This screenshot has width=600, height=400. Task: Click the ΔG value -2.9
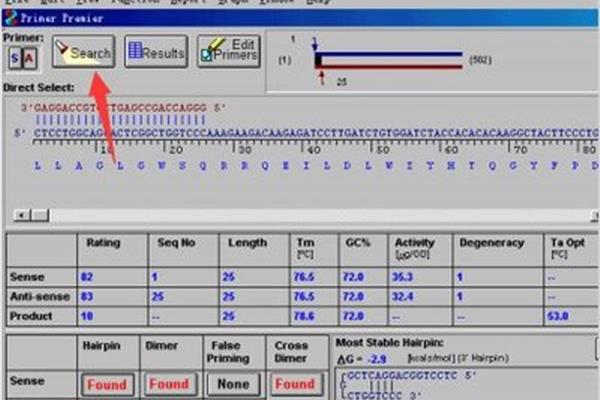pos(377,359)
